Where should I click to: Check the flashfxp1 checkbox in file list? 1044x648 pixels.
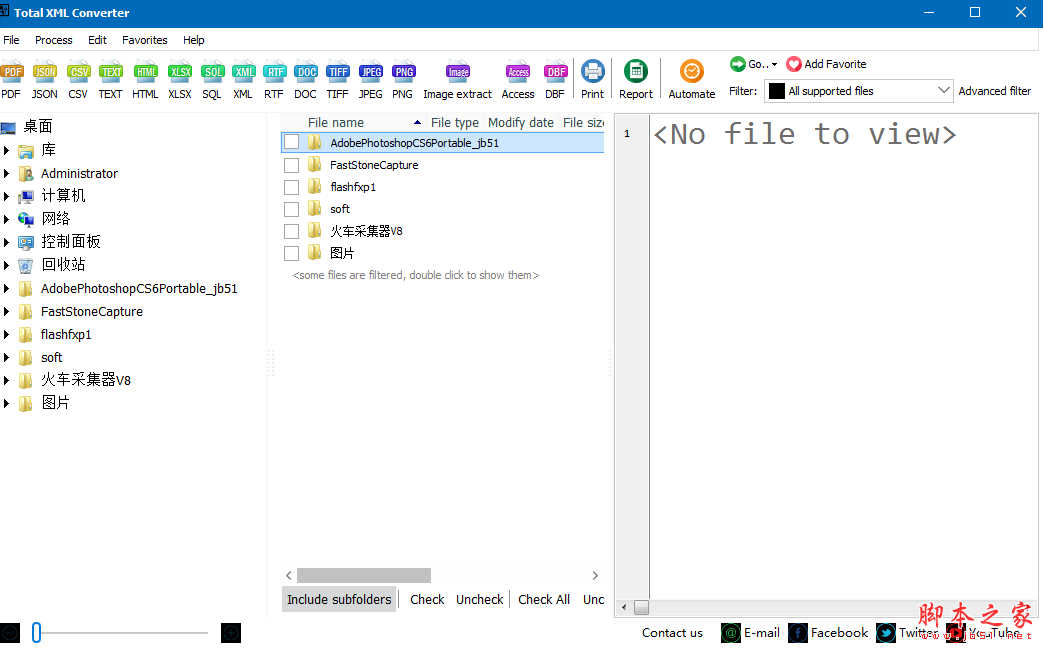pyautogui.click(x=292, y=187)
